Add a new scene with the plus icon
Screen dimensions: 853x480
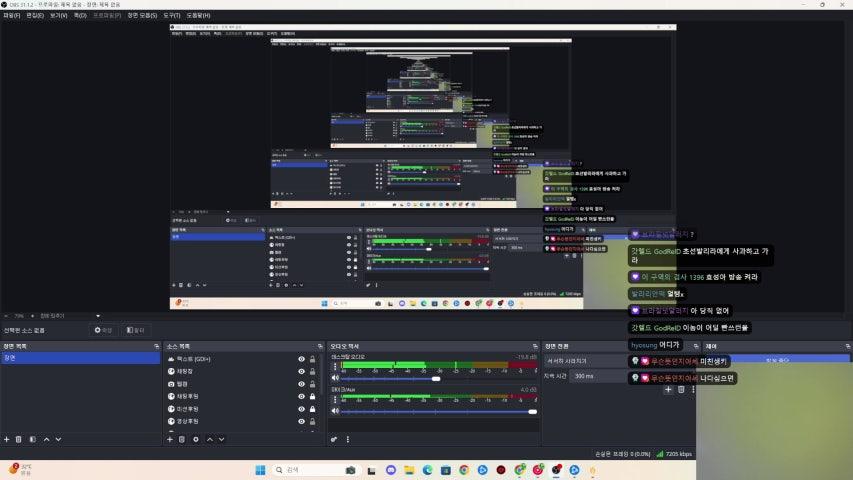coord(7,439)
